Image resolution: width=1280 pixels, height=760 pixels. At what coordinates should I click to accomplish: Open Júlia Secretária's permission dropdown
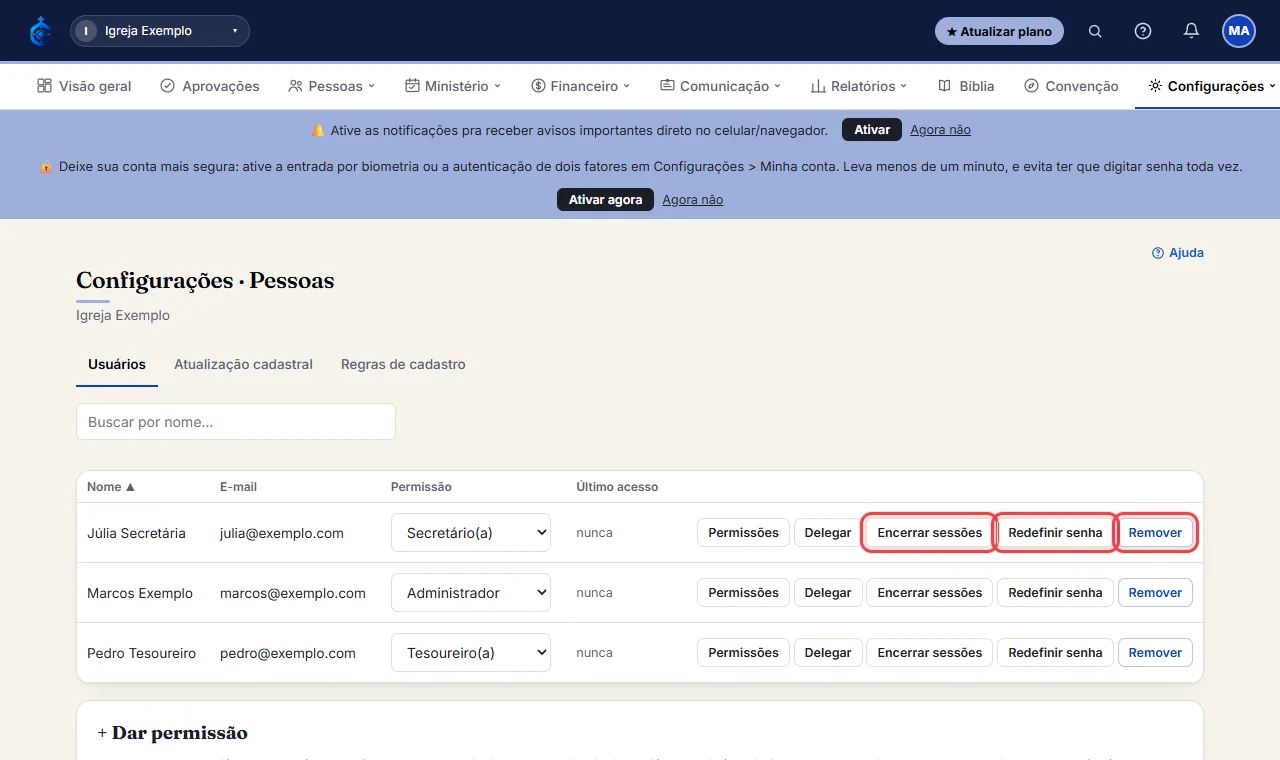pos(471,533)
